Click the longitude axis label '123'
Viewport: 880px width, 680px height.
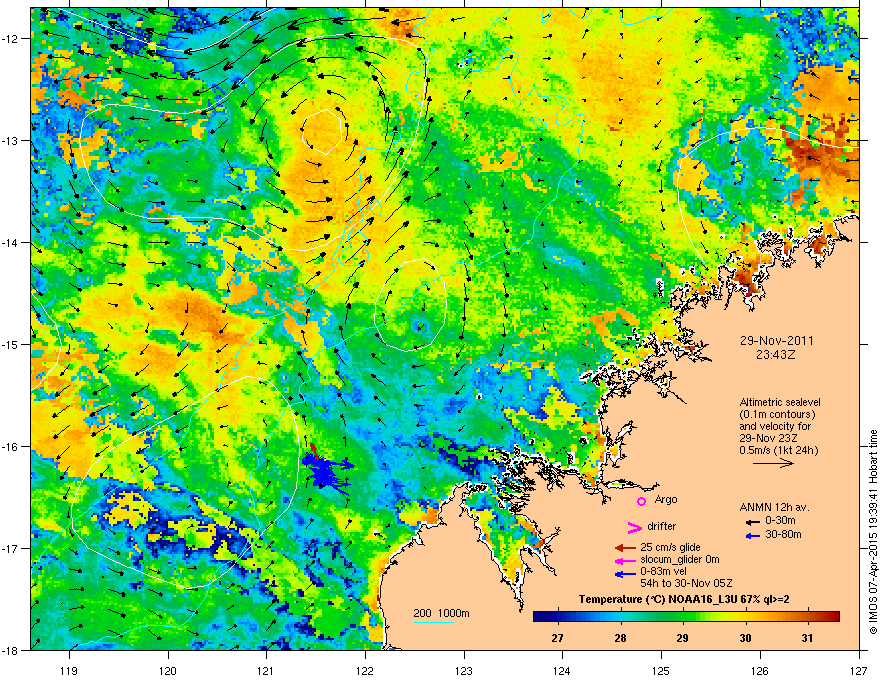[464, 670]
